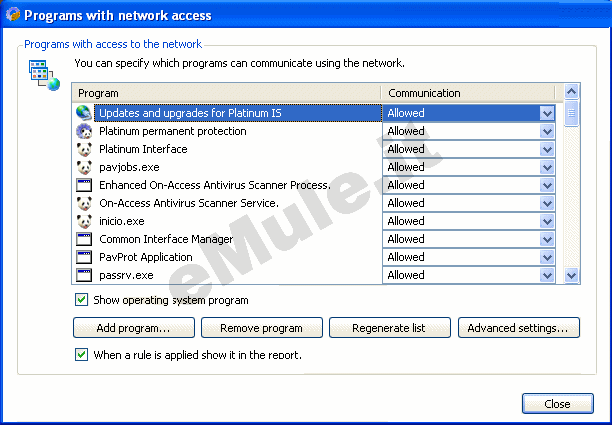Viewport: 612px width, 425px height.
Task: Open communication dropdown for Updates and upgrades for Platinum IS
Action: coord(547,113)
